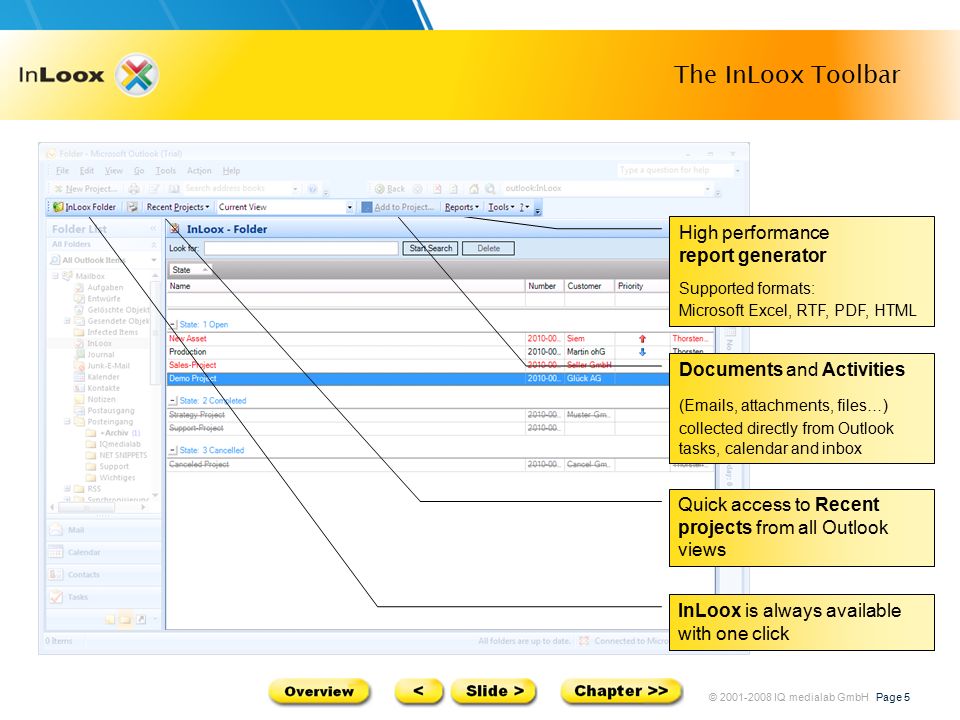
Task: Click the New Project toolbar button
Action: 84,189
